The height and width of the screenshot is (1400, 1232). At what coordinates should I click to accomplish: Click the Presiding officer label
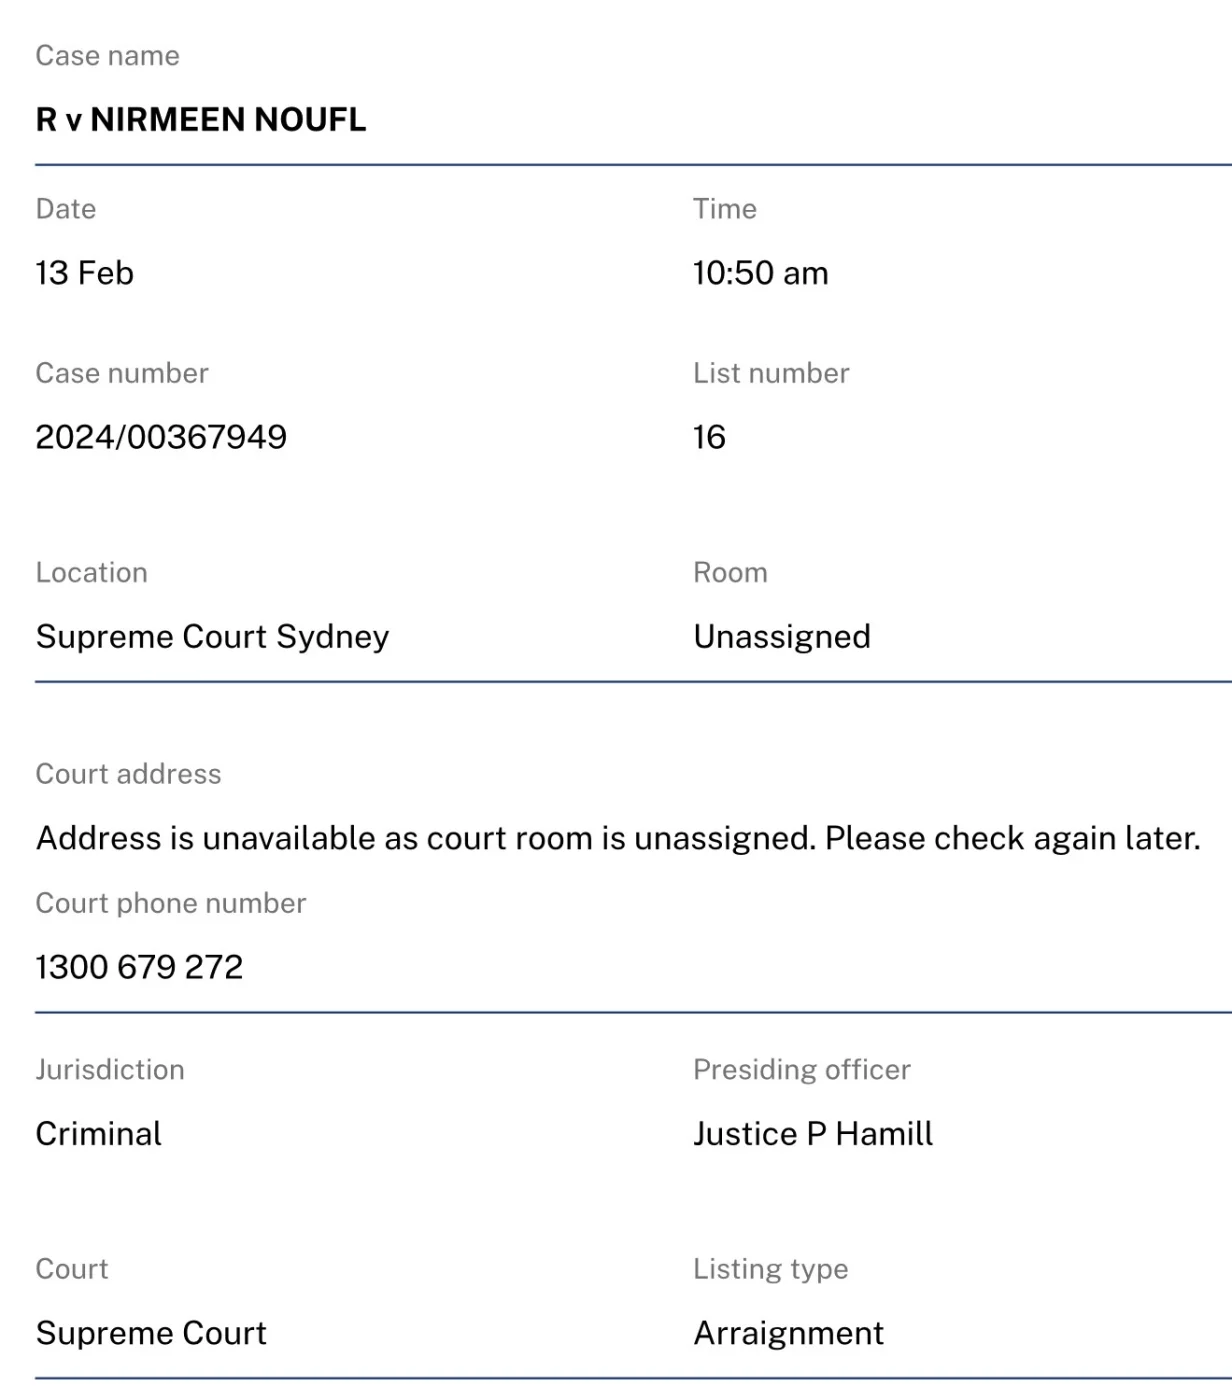(802, 1070)
